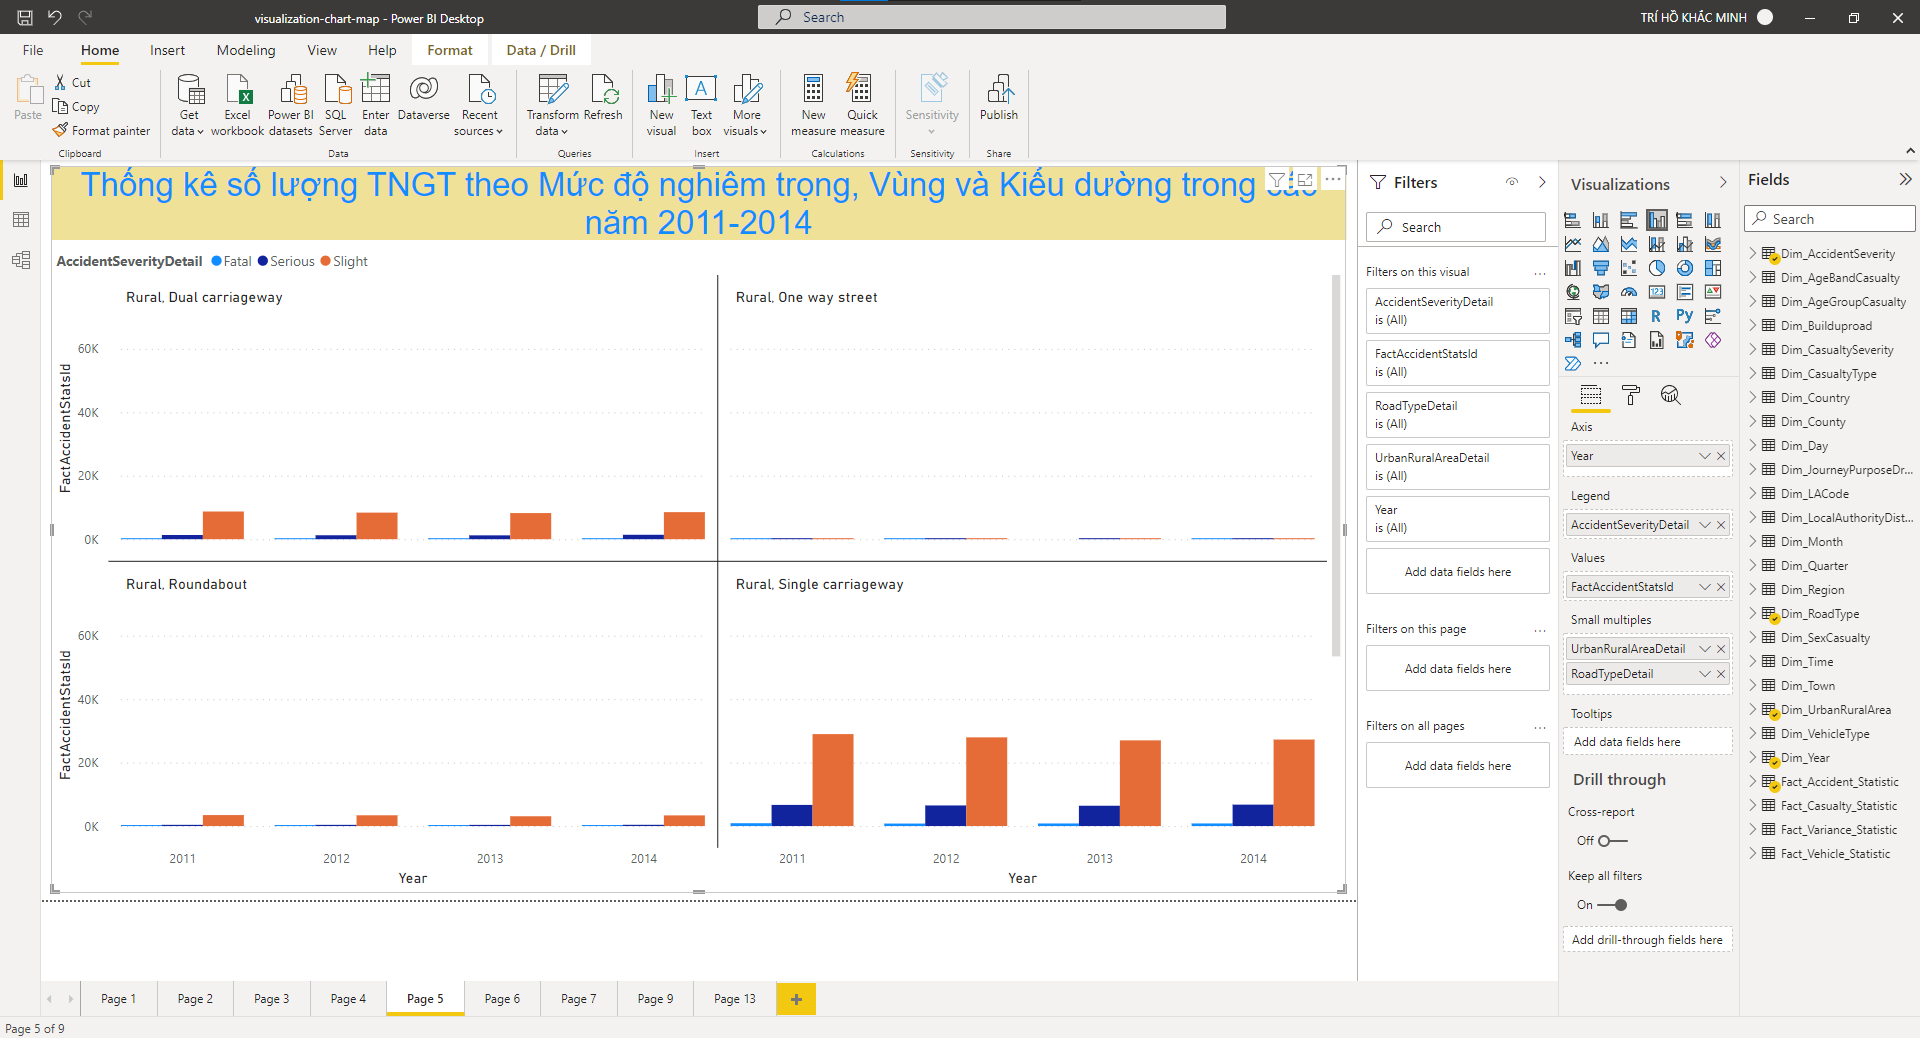Select the decomposition tree visual
The image size is (1920, 1038).
tap(1573, 340)
